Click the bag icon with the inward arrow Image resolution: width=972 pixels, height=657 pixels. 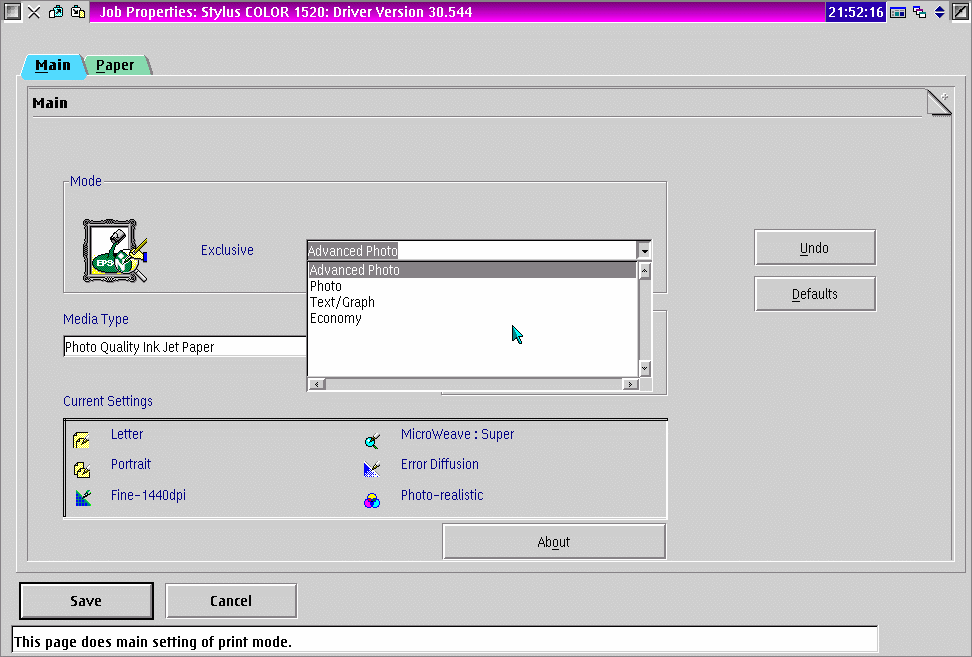tap(78, 12)
